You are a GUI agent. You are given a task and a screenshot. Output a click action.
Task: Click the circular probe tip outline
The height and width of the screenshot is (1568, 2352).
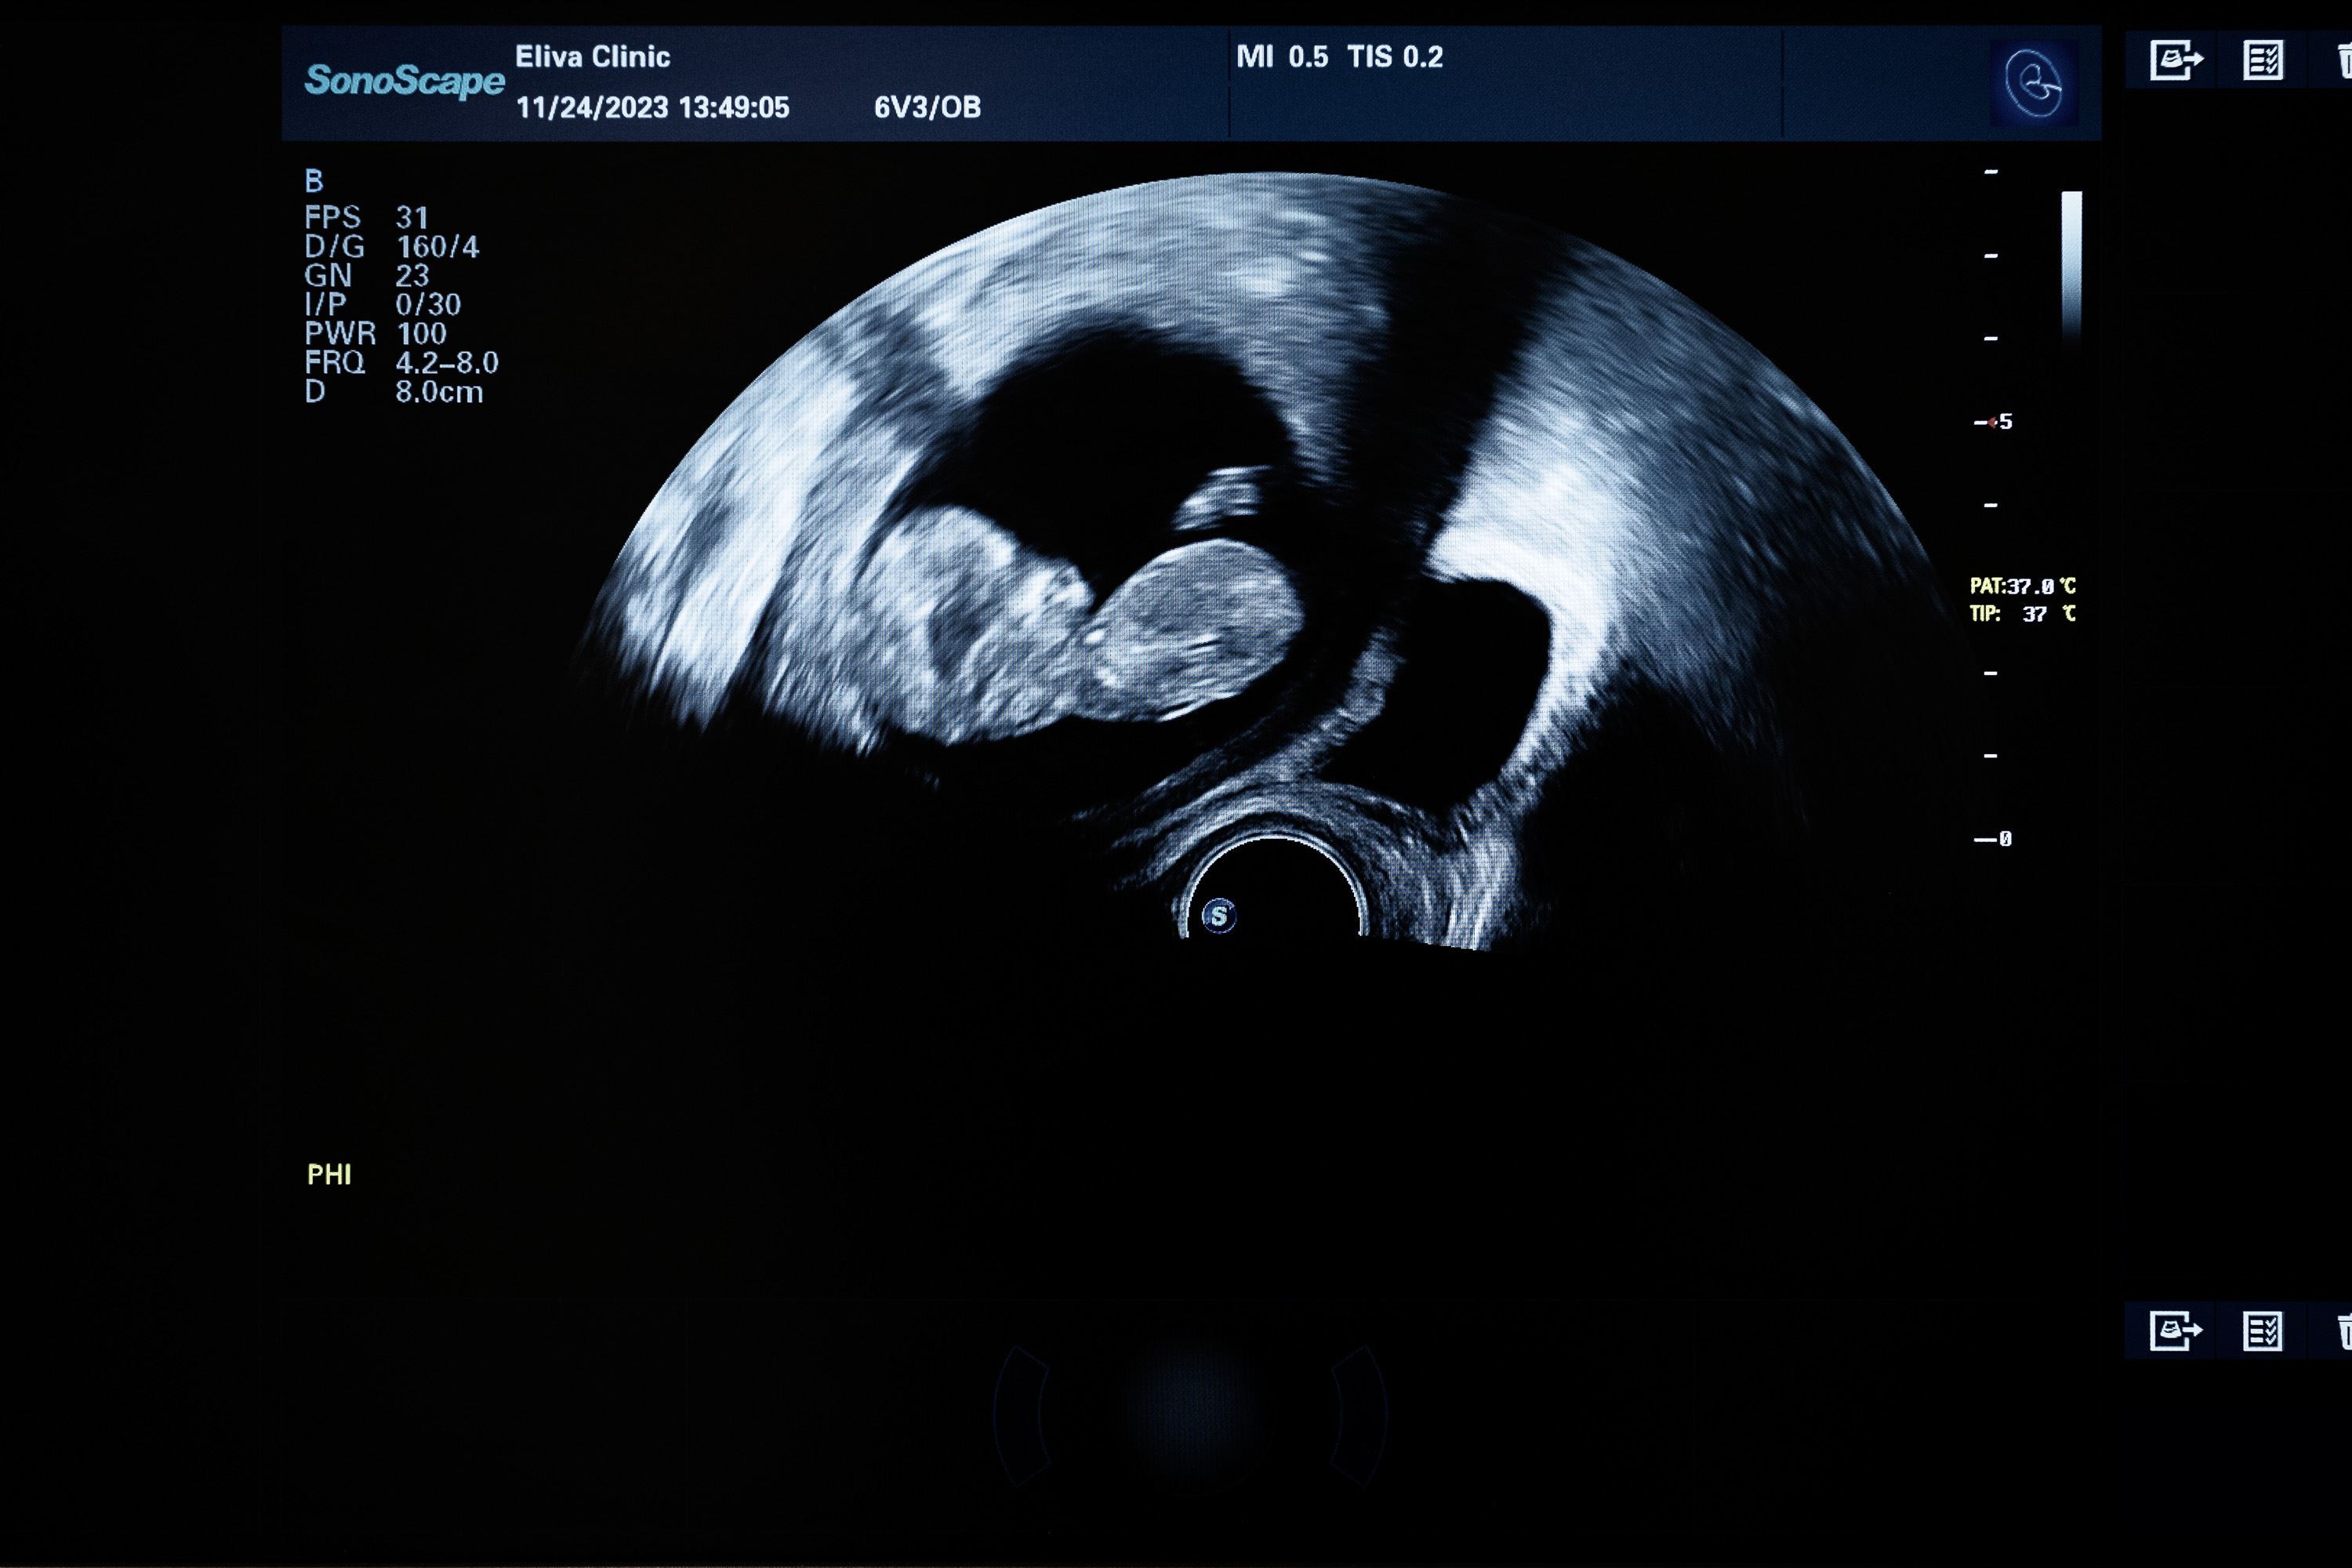pos(1273,887)
